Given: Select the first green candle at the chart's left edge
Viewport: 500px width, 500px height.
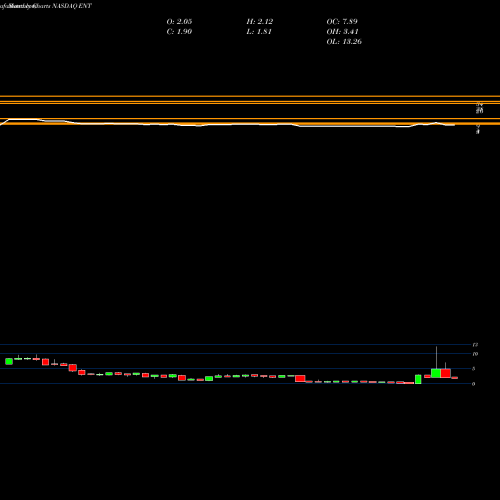Looking at the screenshot, I should click(x=9, y=361).
